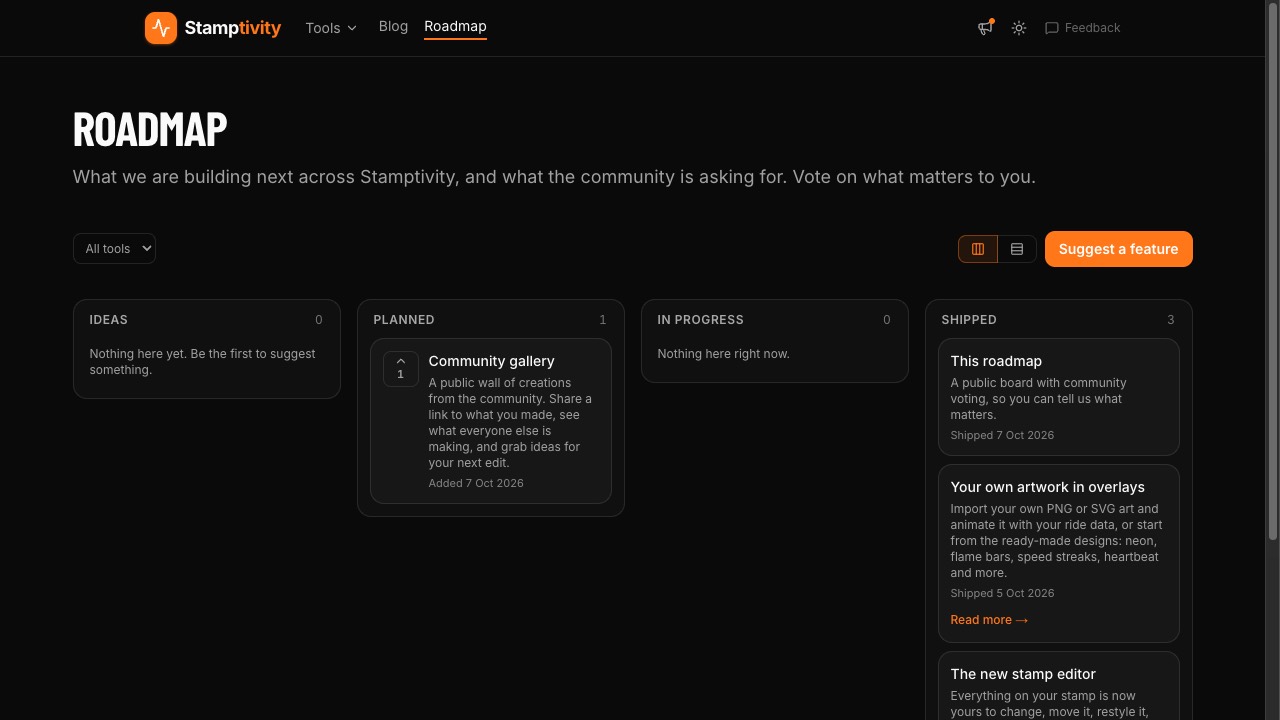Expand the Tools menu

click(x=331, y=28)
